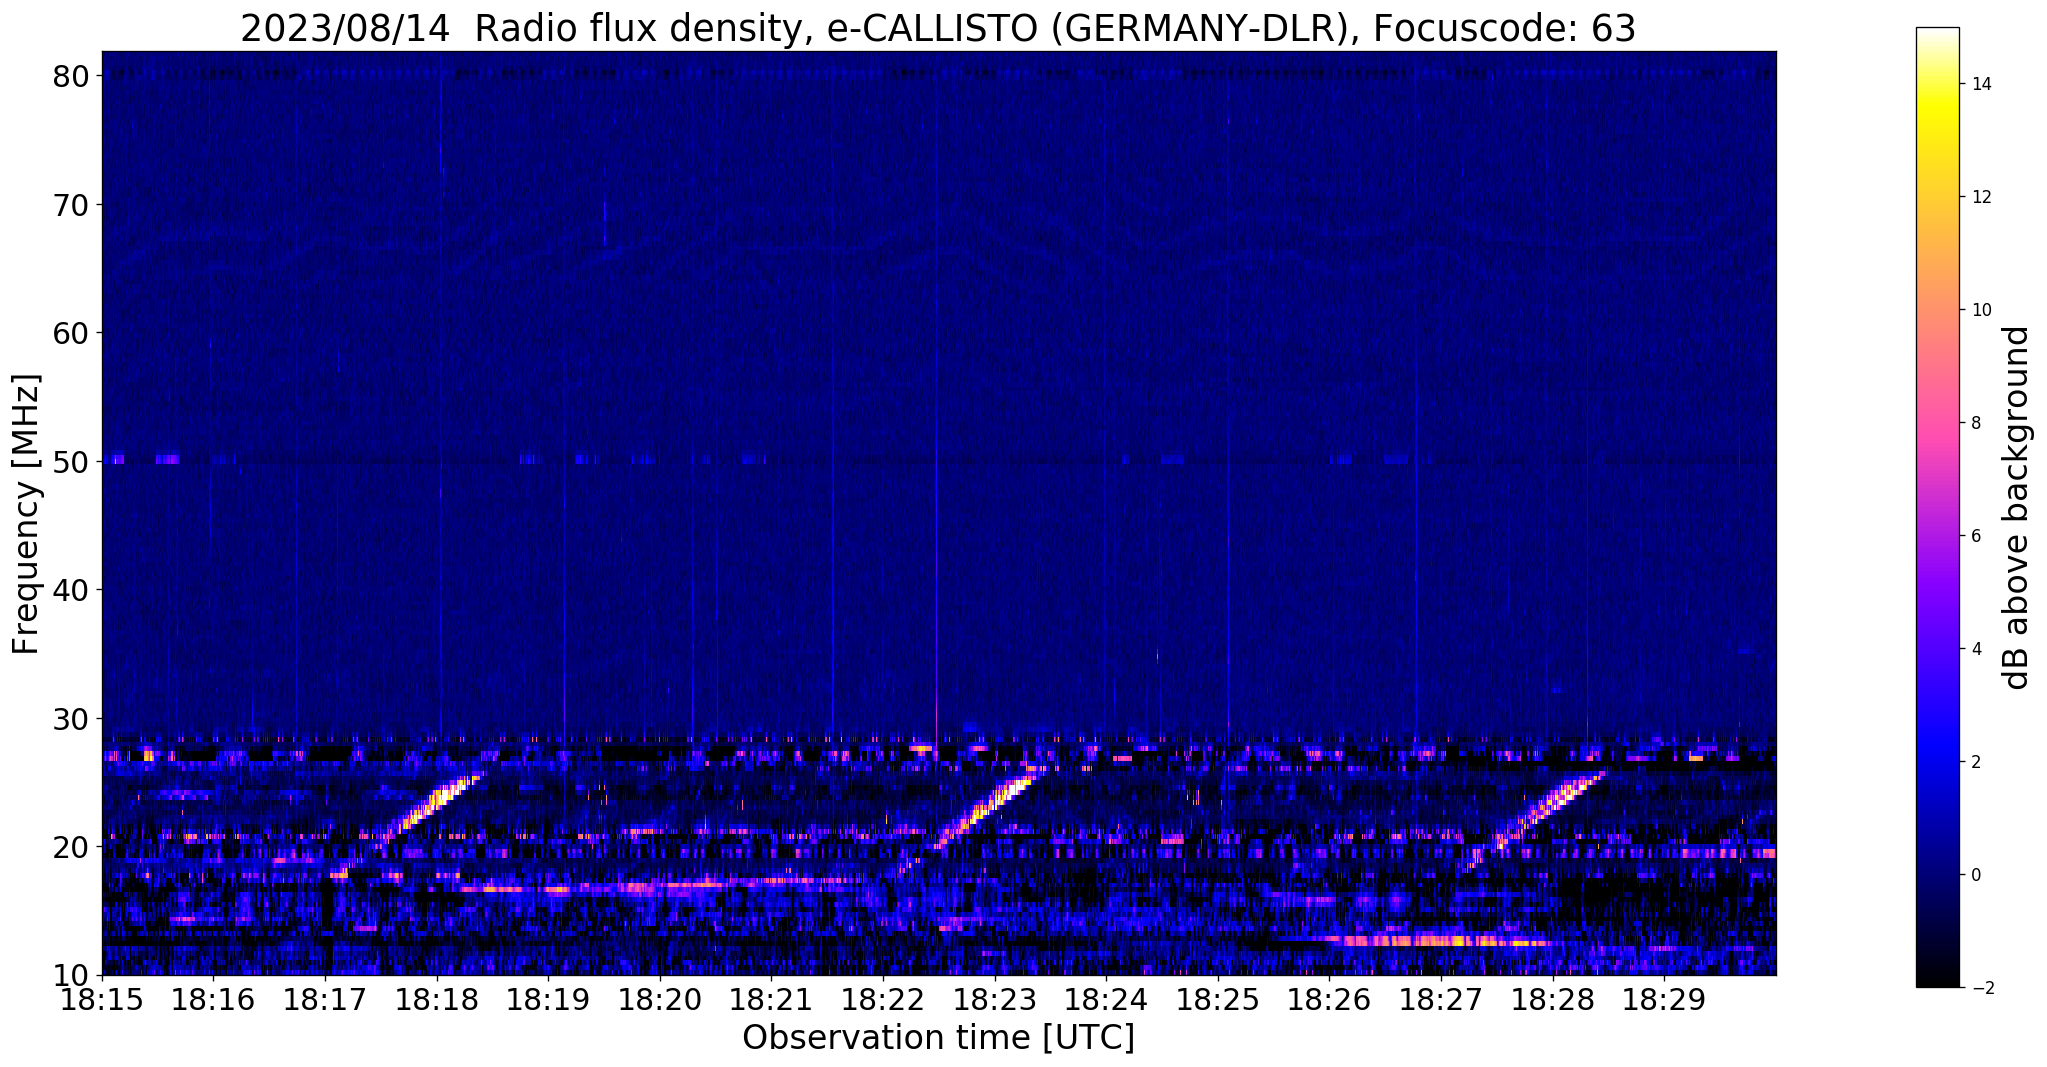Click the '18:27' time tick label
Viewport: 2047px width, 1067px height.
(x=1441, y=999)
